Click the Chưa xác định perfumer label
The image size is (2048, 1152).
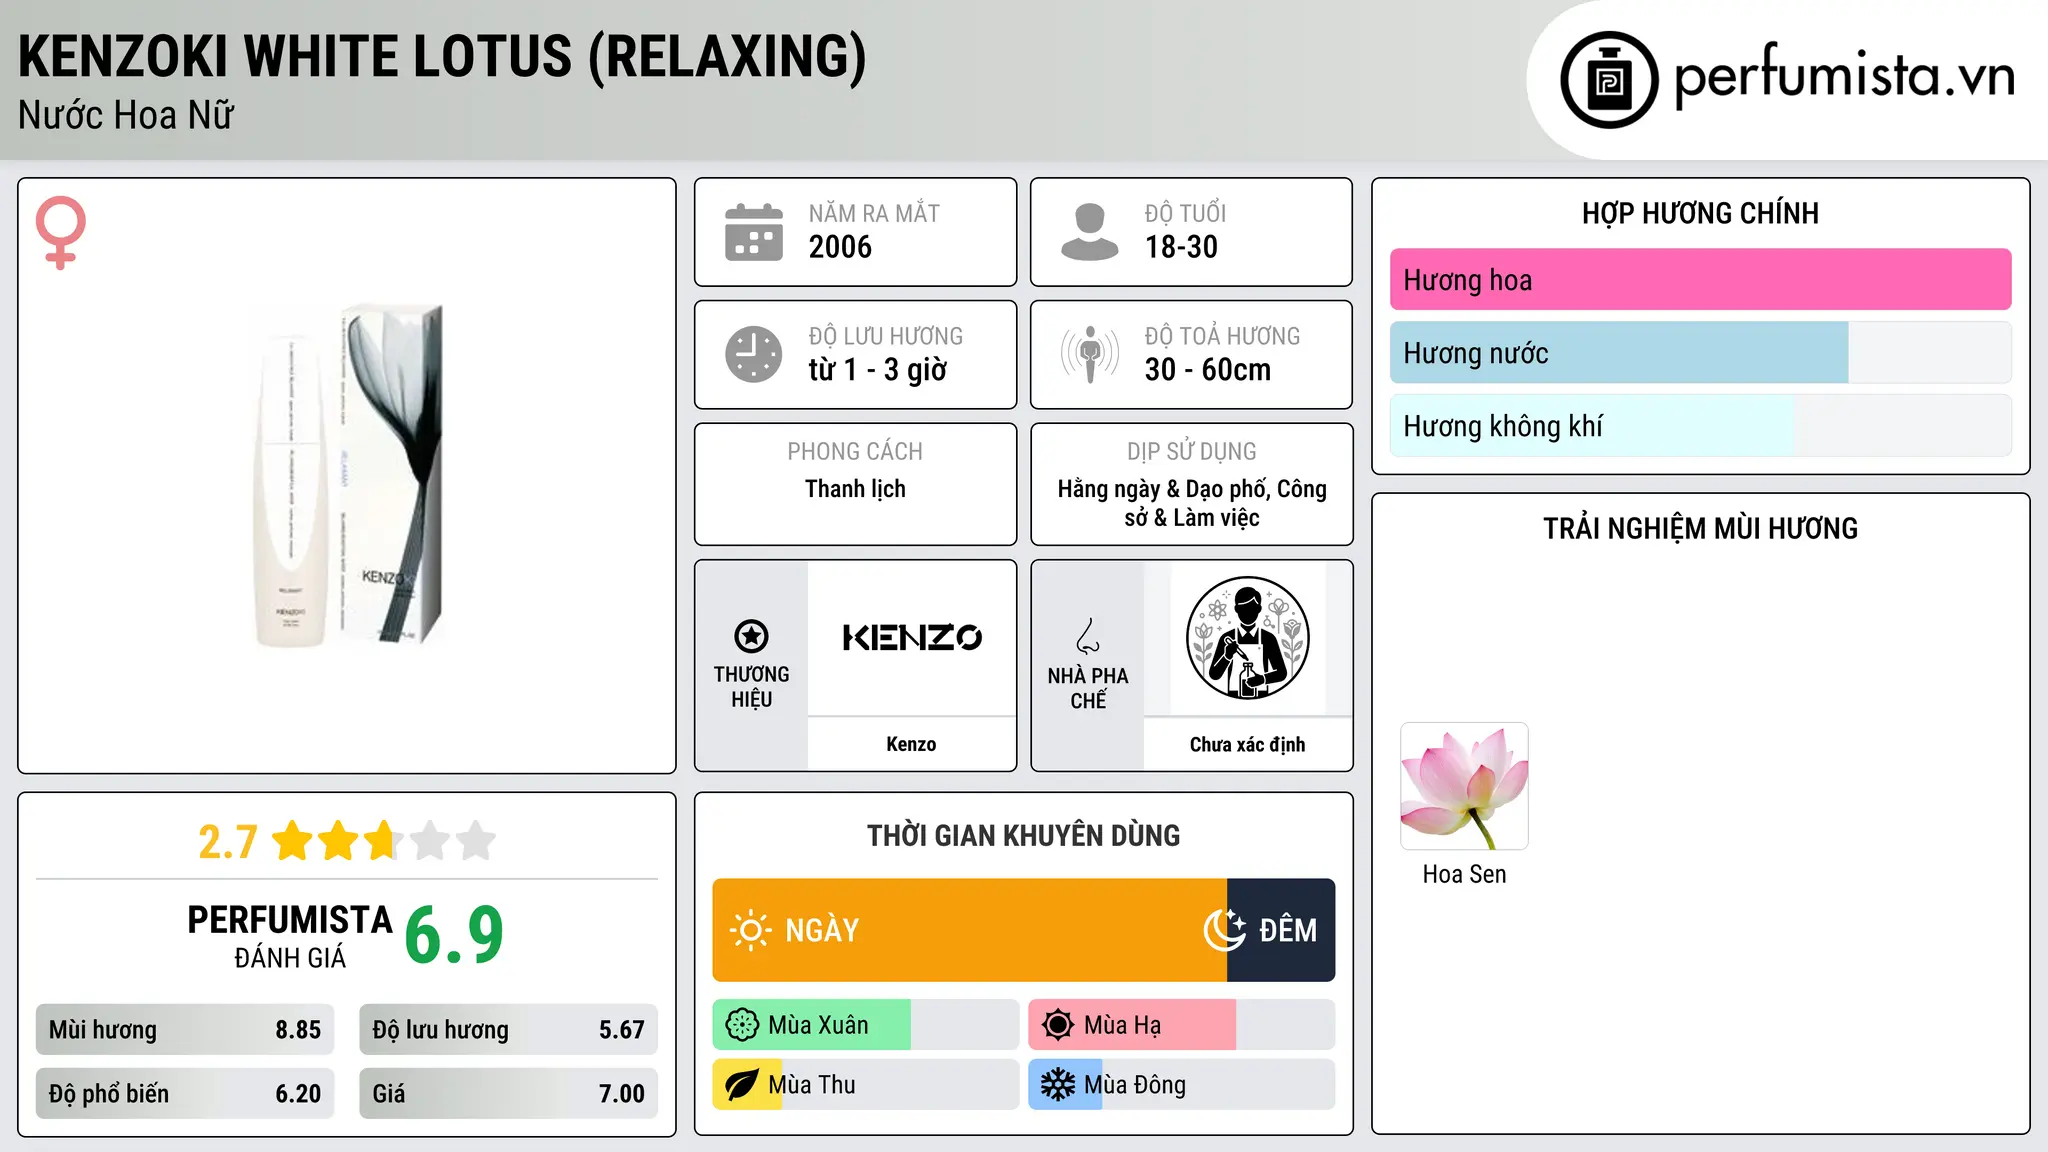(1247, 744)
